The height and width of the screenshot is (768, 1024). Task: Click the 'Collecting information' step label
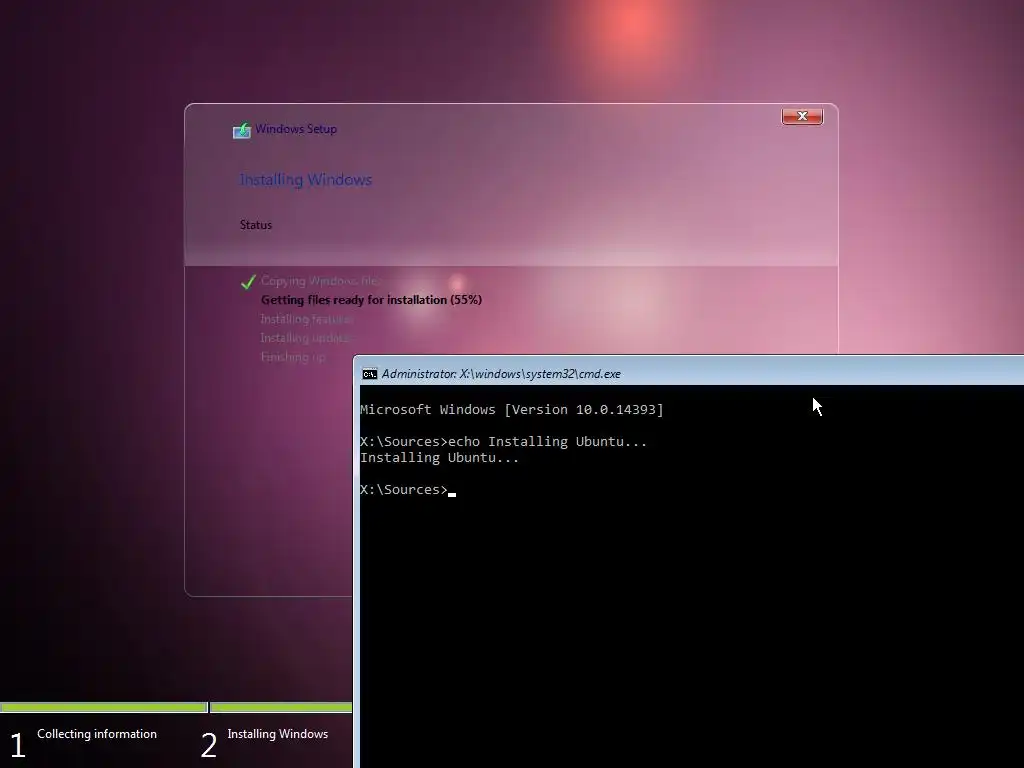point(97,733)
